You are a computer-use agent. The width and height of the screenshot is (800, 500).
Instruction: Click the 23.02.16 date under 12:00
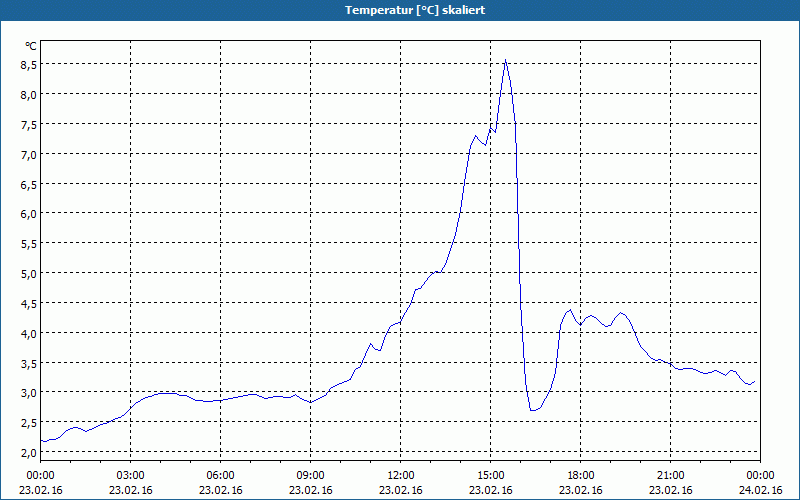(401, 490)
